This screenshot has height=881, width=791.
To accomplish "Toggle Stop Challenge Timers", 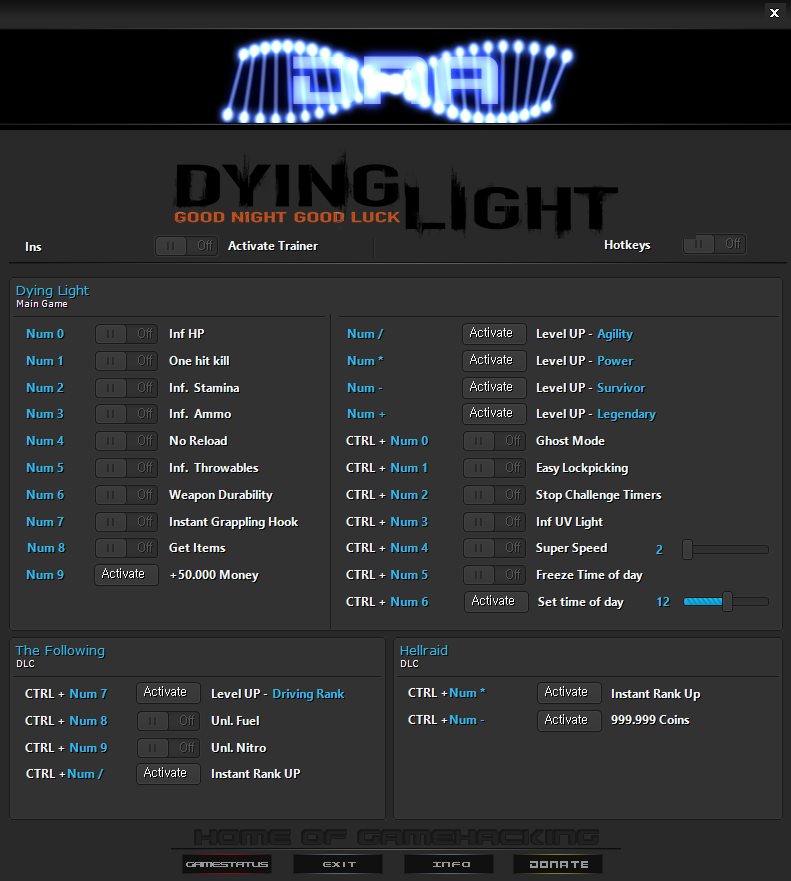I will pos(494,495).
